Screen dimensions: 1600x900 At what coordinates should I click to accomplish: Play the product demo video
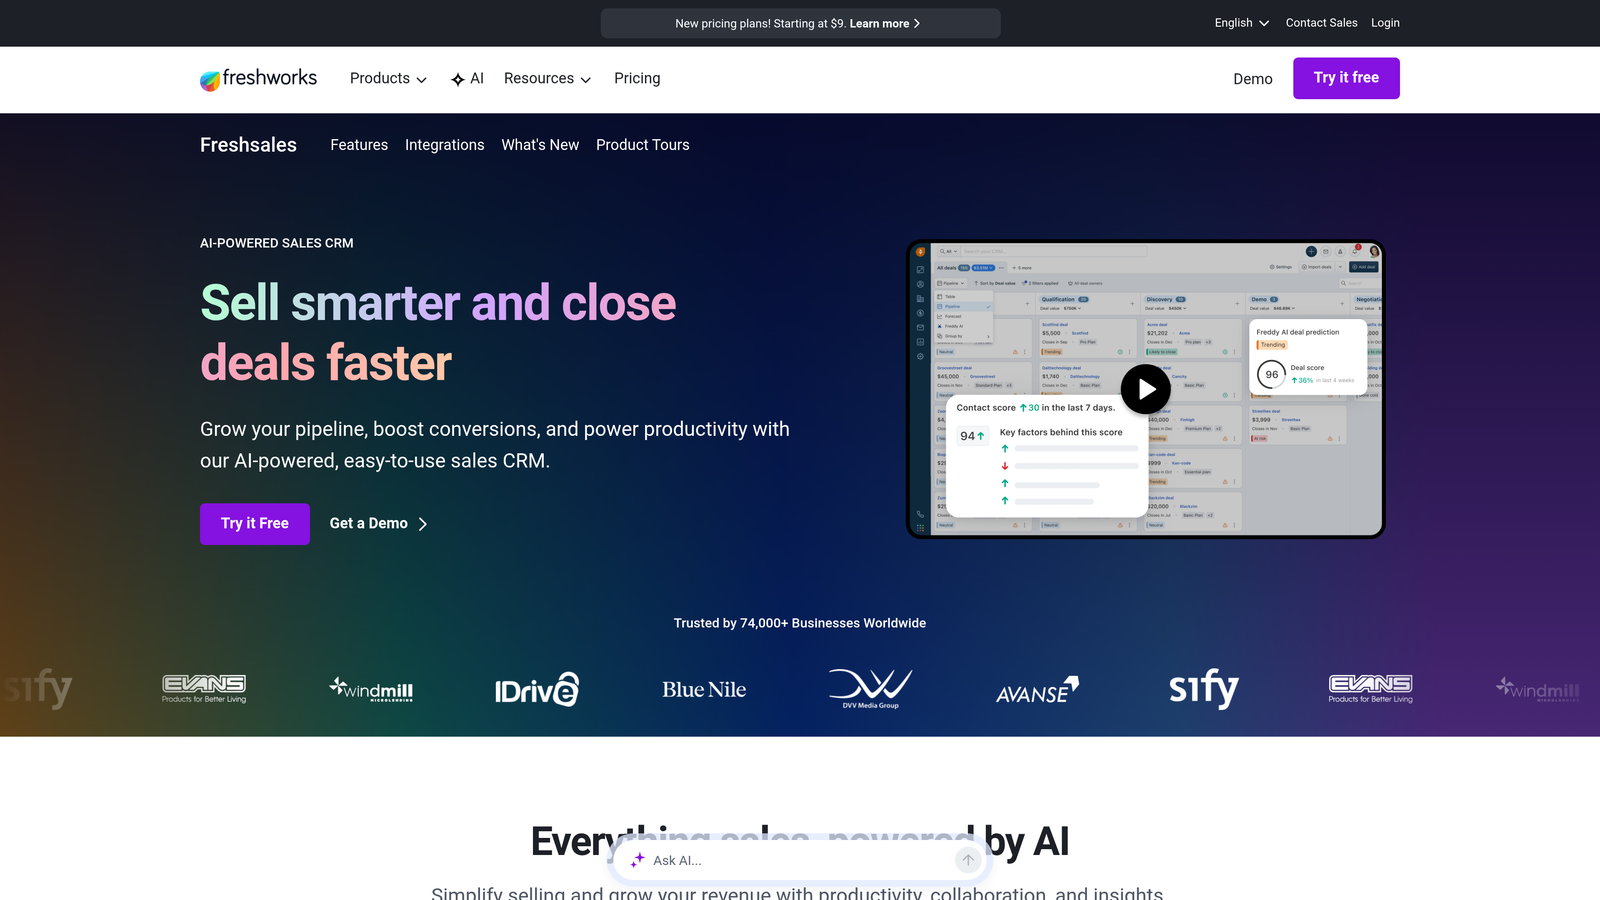1145,389
